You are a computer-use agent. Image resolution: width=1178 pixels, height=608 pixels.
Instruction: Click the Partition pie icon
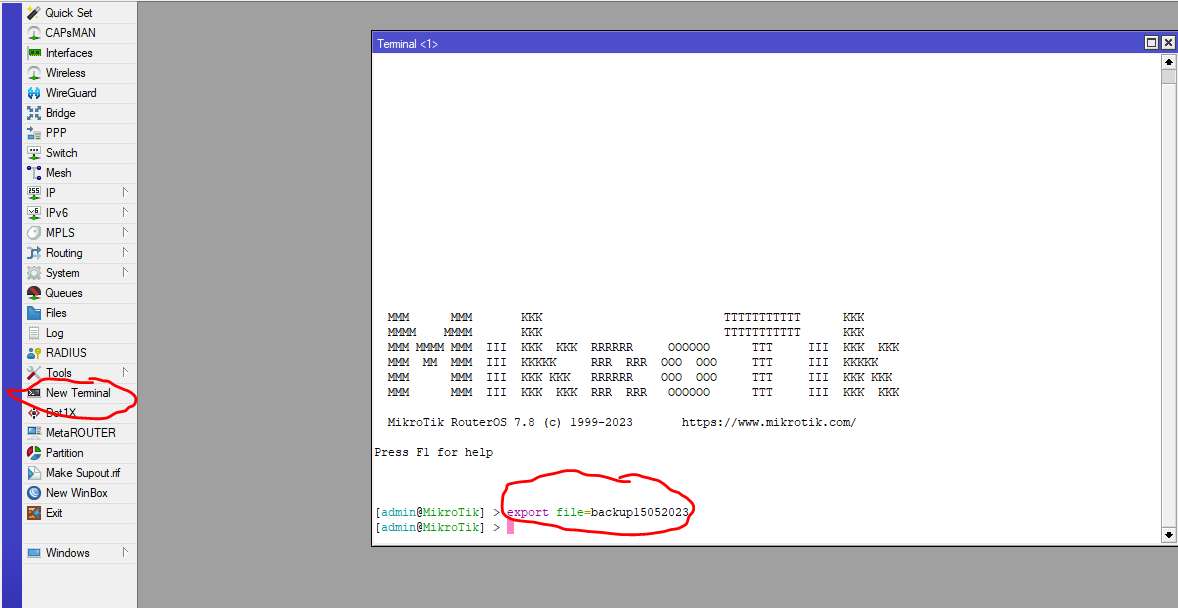coord(34,453)
